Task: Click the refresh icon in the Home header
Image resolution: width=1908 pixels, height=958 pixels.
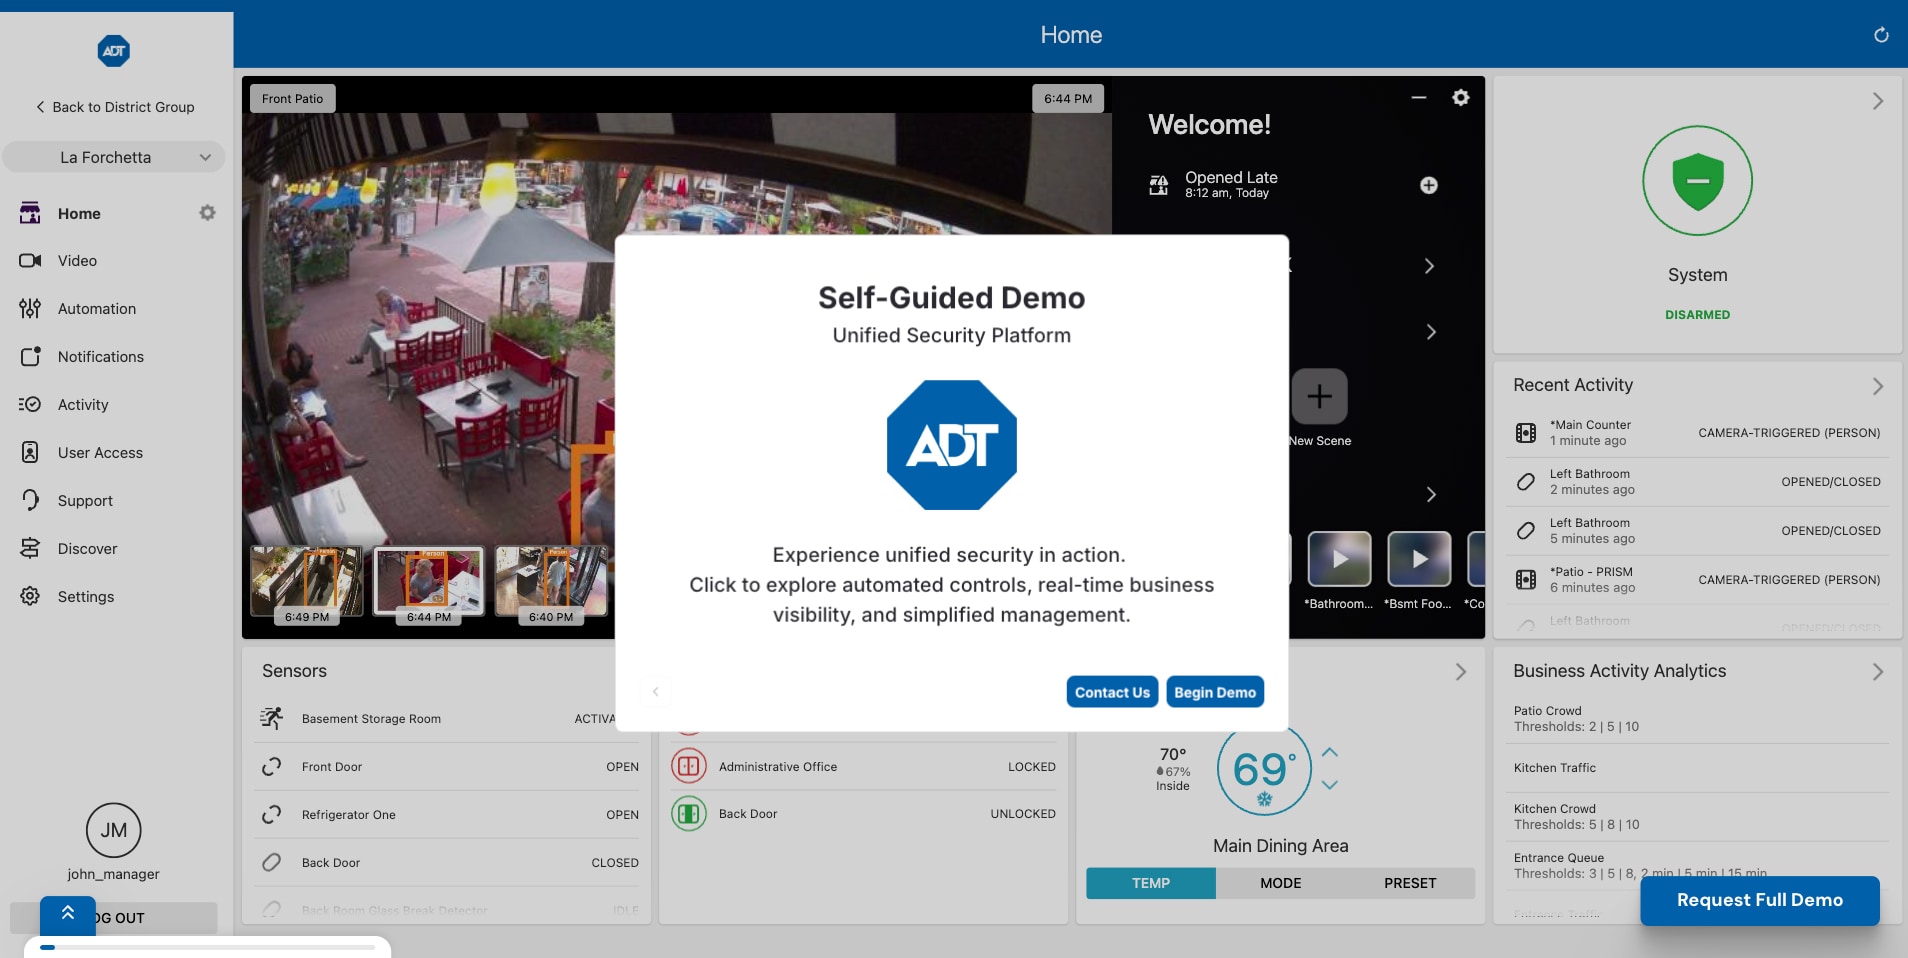Action: [x=1880, y=35]
